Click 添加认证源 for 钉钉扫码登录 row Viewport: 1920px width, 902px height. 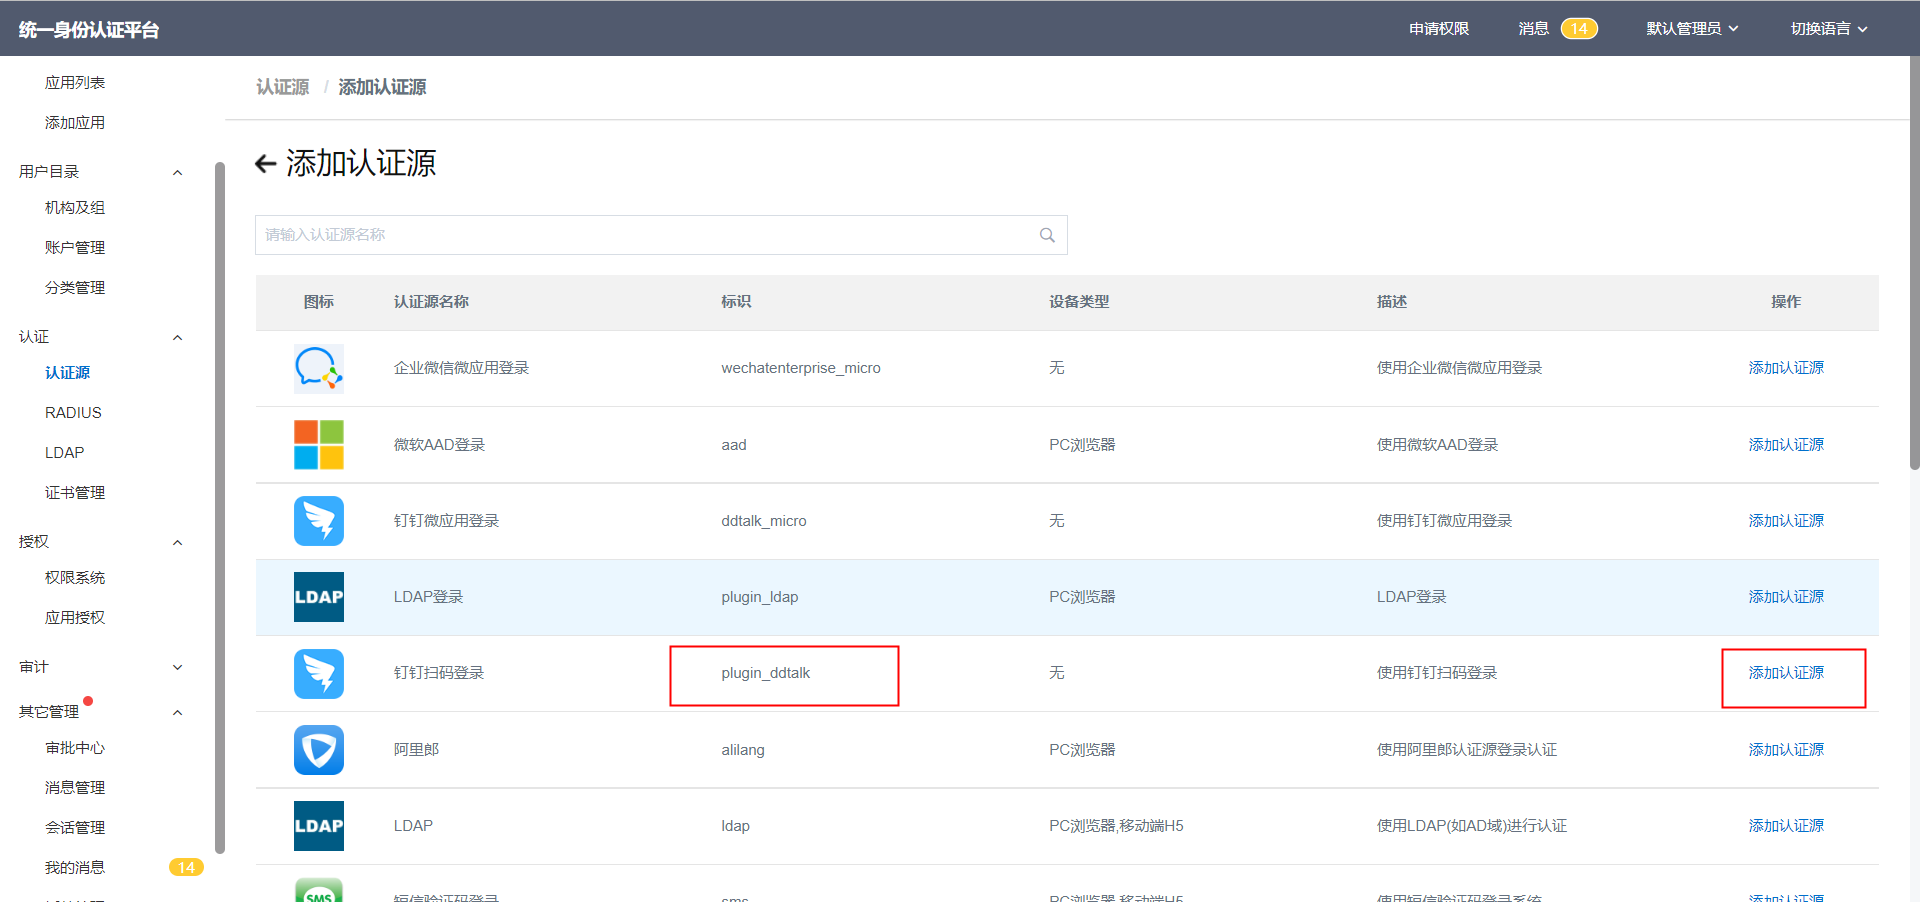pyautogui.click(x=1786, y=673)
